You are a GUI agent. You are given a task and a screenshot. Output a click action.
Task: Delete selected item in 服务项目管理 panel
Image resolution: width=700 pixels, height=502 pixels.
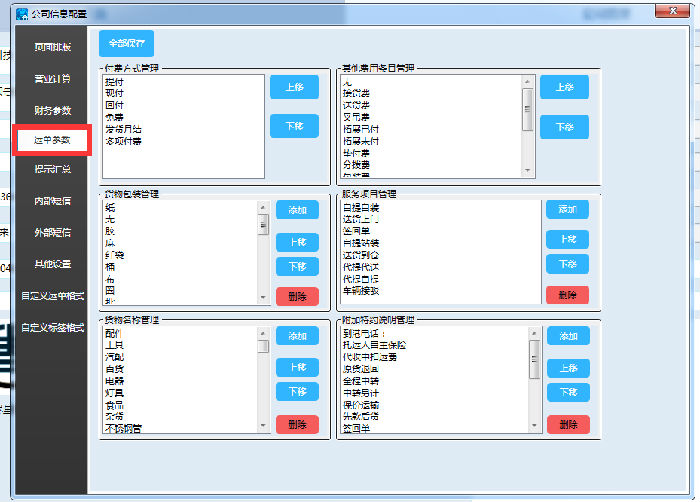567,295
